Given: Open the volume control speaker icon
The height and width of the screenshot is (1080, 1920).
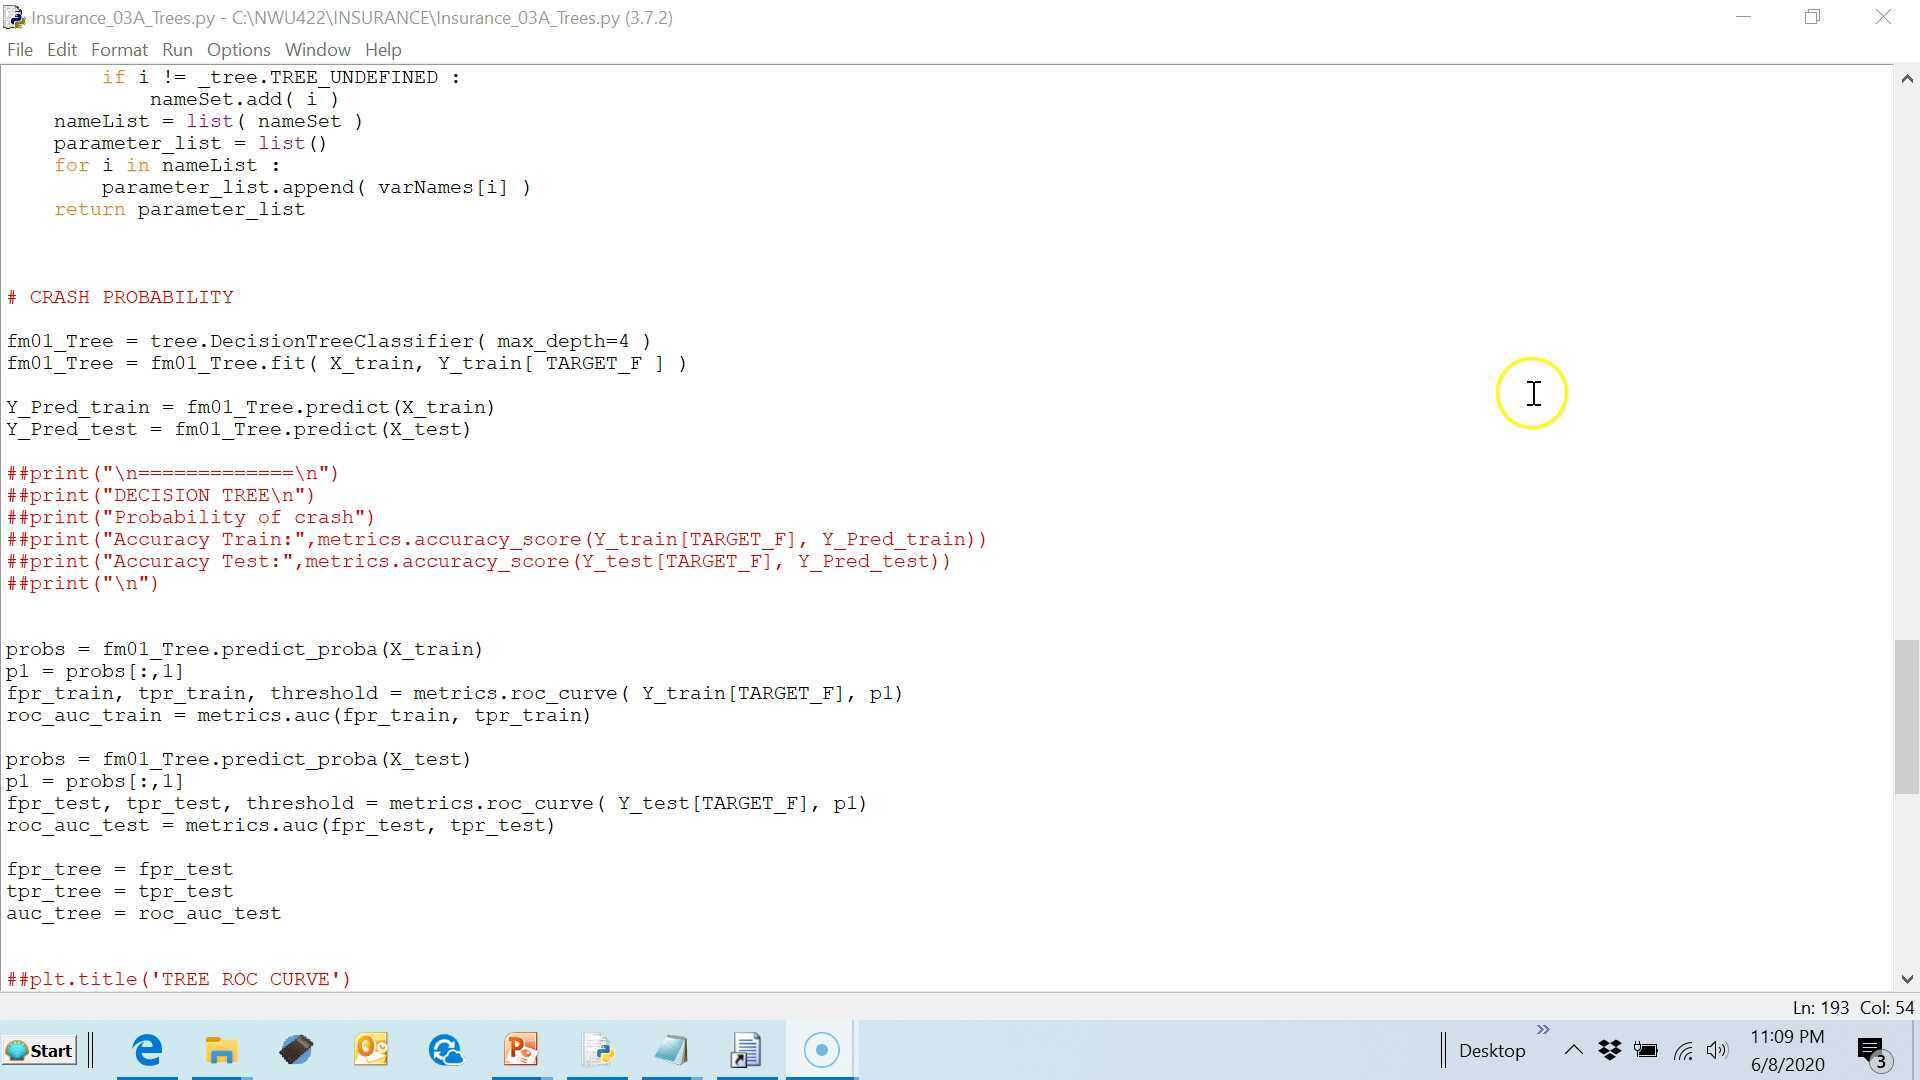Looking at the screenshot, I should [x=1718, y=1050].
